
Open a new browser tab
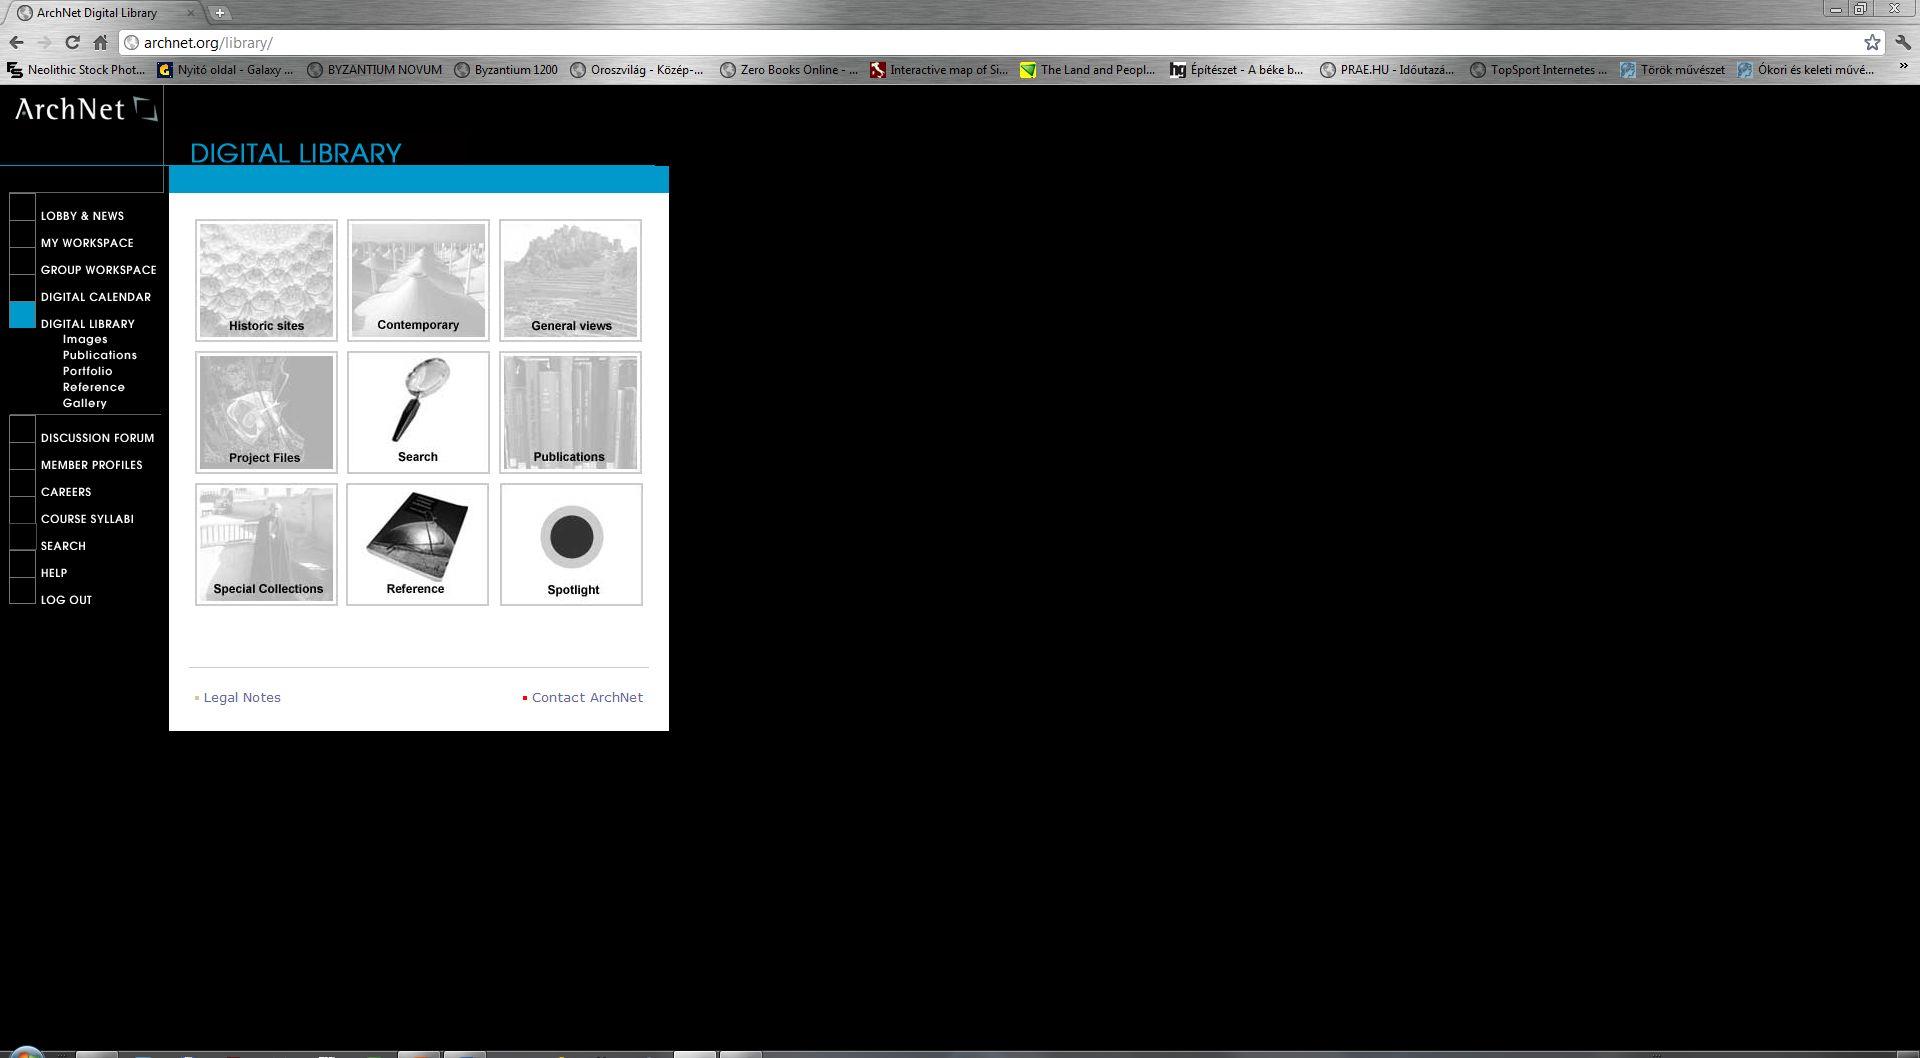pos(219,13)
